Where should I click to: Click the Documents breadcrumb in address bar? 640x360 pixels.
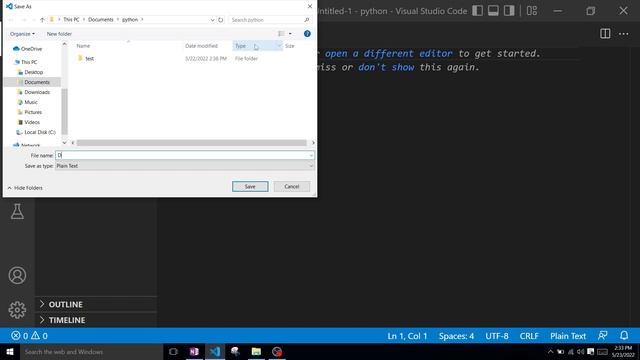pyautogui.click(x=100, y=20)
